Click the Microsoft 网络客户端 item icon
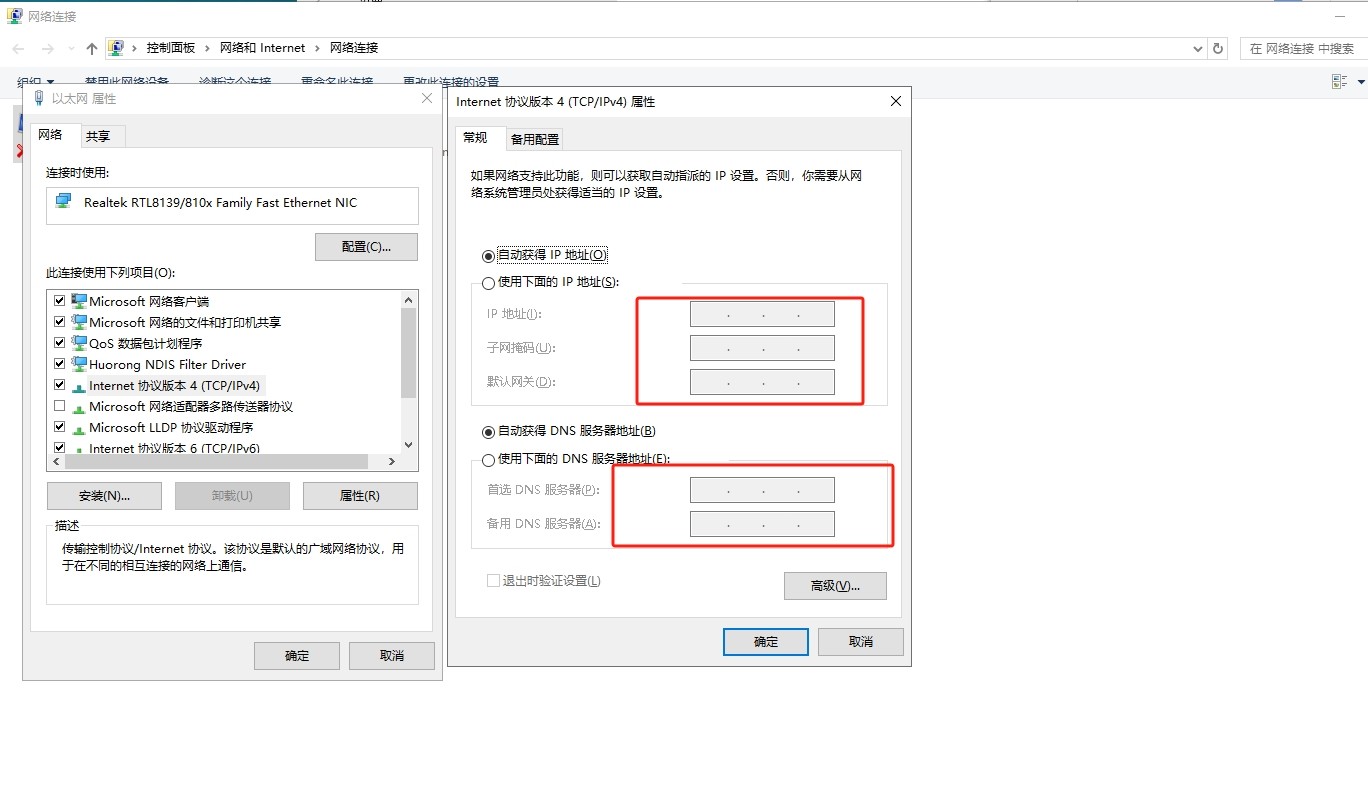This screenshot has height=805, width=1368. coord(79,301)
